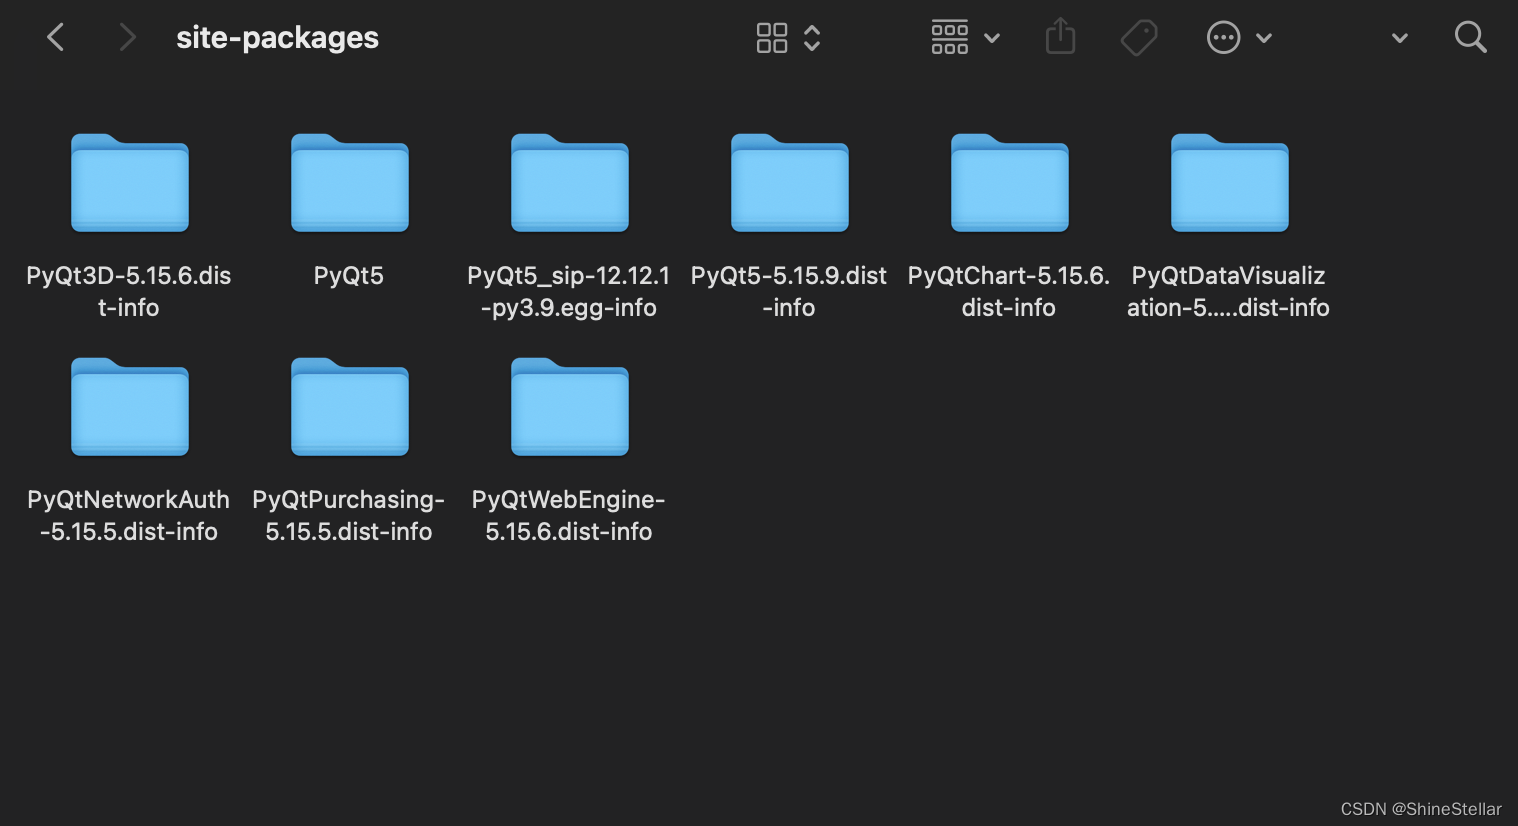Switch to icon grid view
This screenshot has height=826, width=1518.
tap(772, 38)
